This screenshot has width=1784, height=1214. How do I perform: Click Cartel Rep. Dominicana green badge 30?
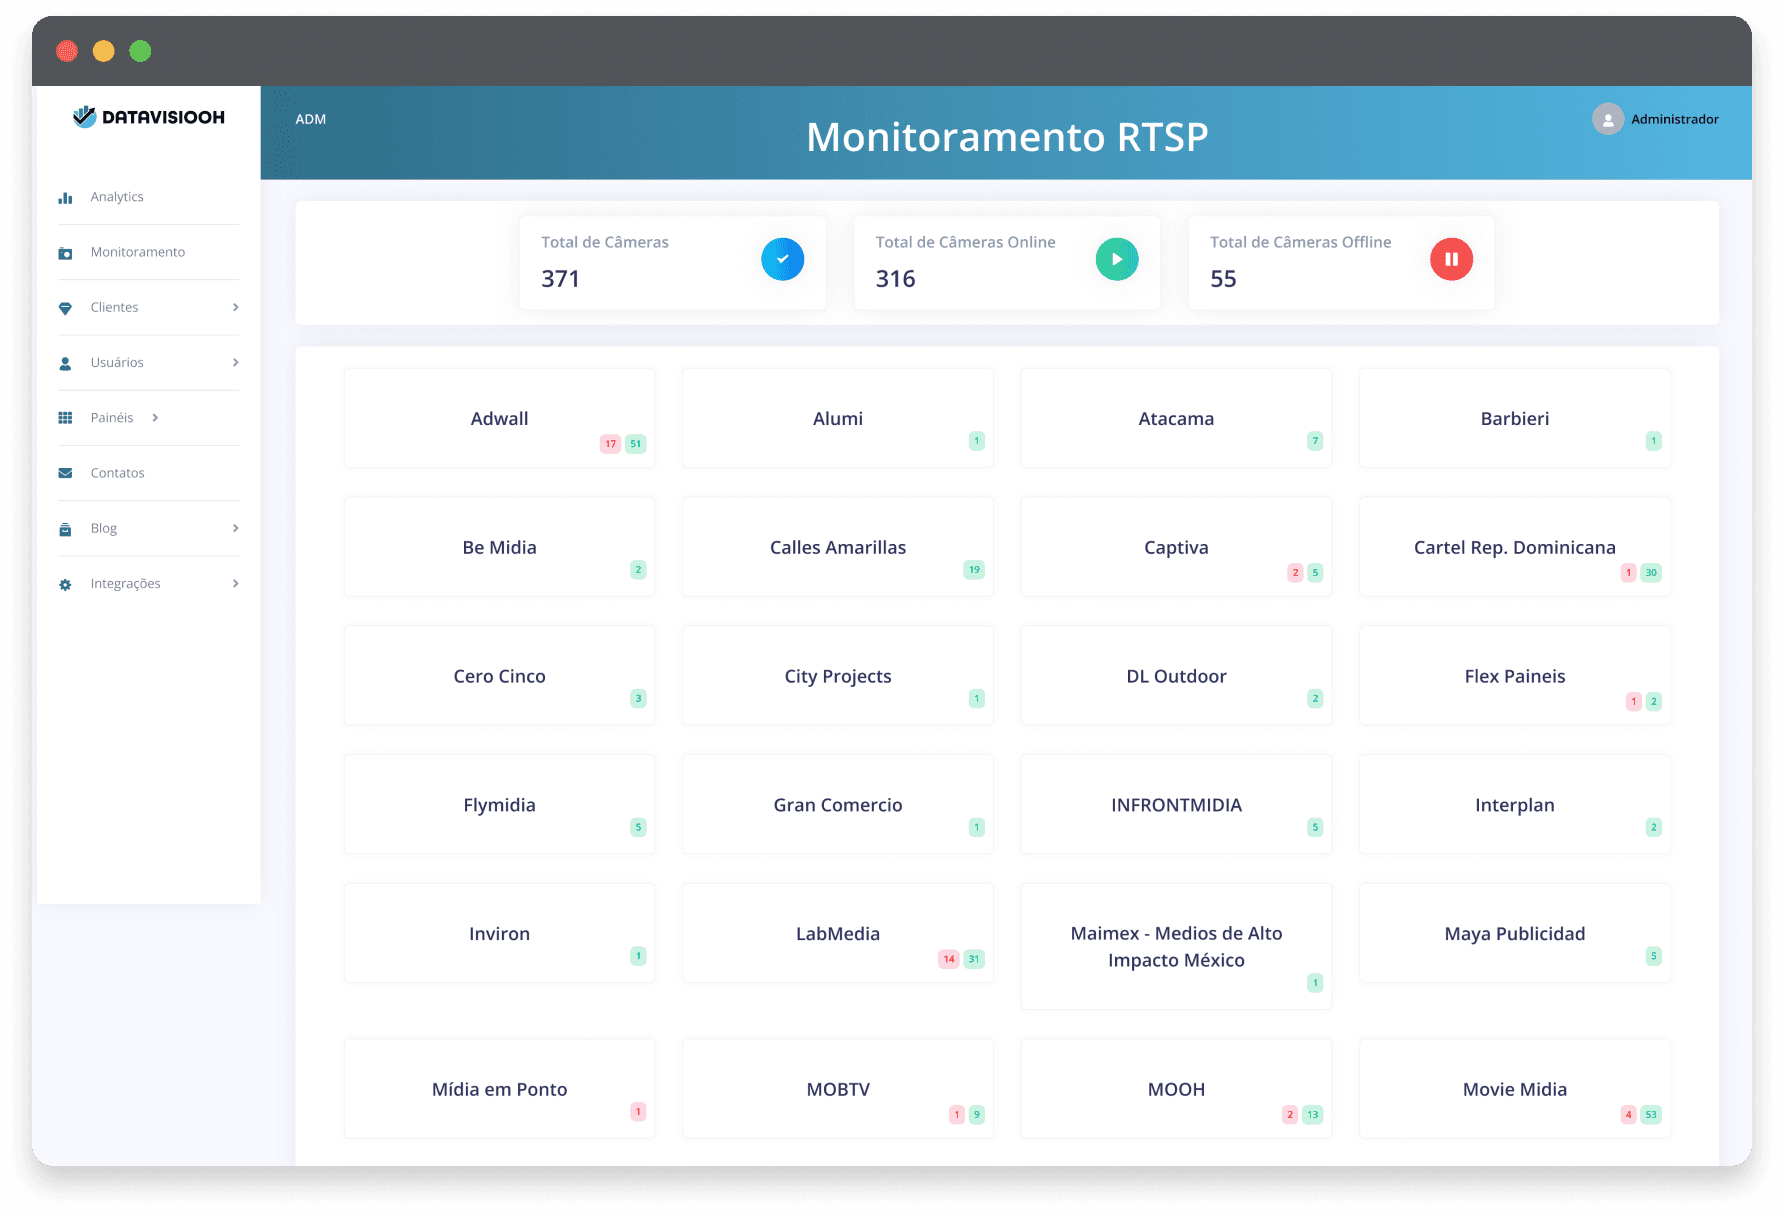click(1651, 573)
